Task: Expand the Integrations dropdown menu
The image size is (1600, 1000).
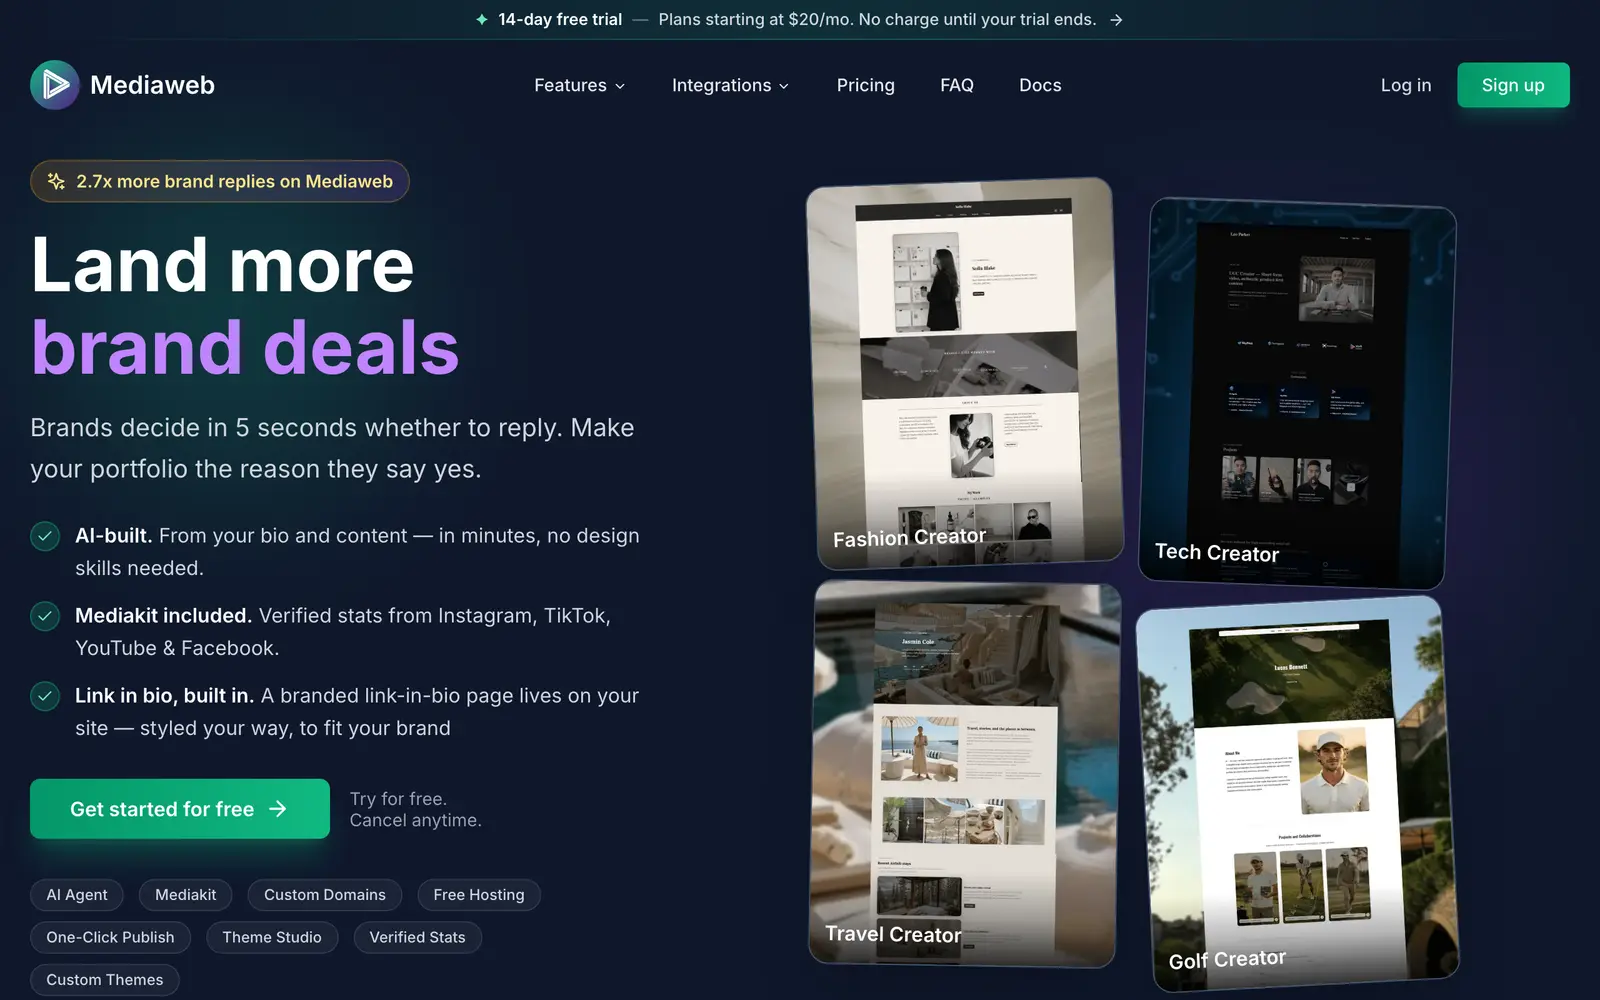Action: pos(730,85)
